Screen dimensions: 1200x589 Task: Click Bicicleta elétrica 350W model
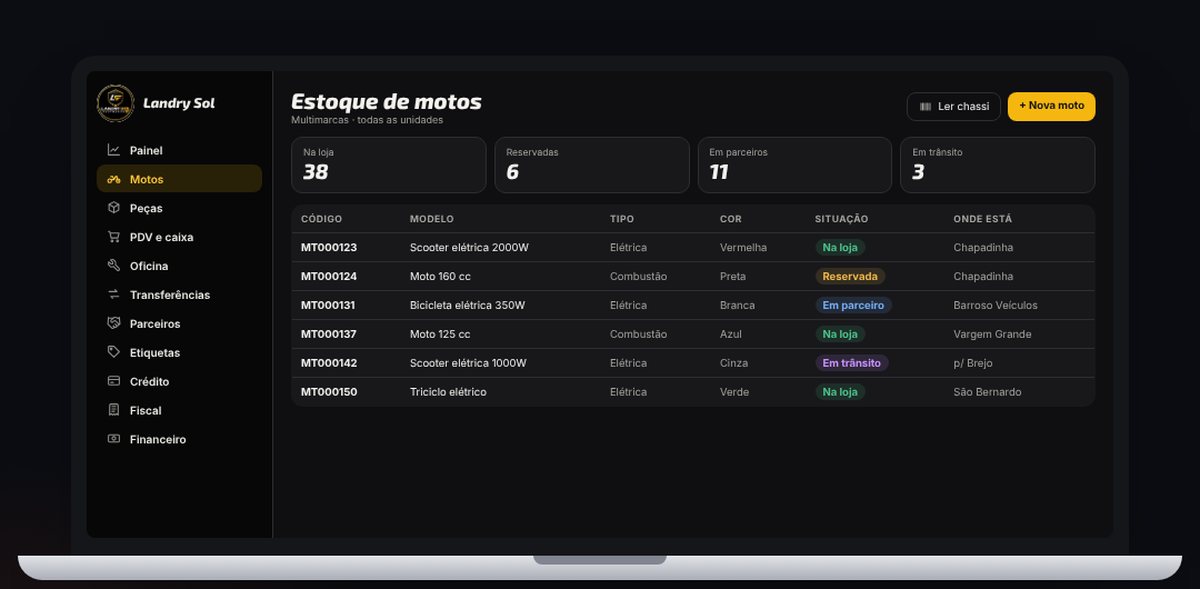[x=467, y=305]
